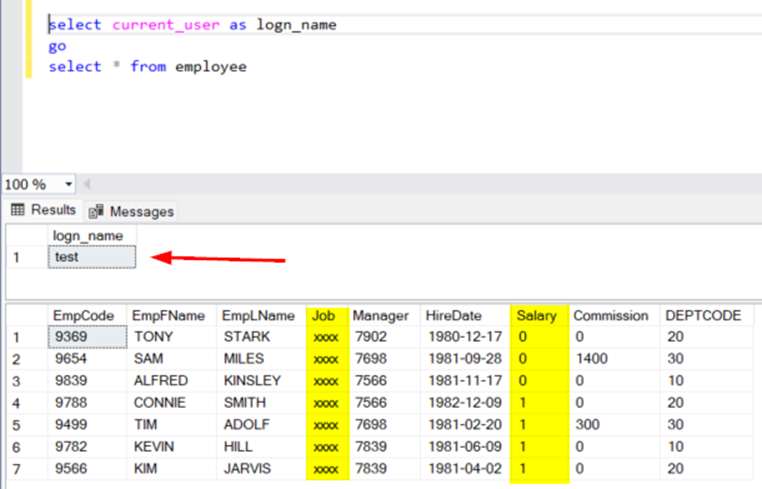Click the EmpLName column header
Viewport: 762px width, 489px height.
pyautogui.click(x=261, y=315)
